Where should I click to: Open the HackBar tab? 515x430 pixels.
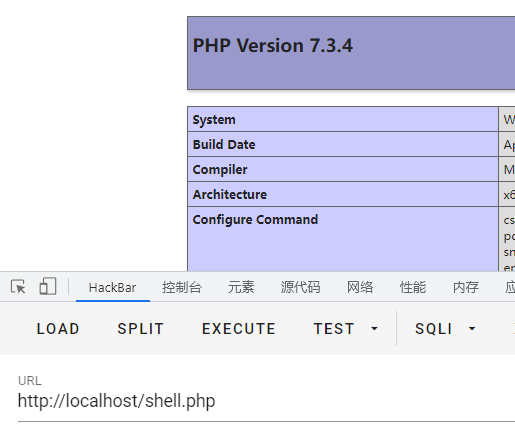click(113, 287)
